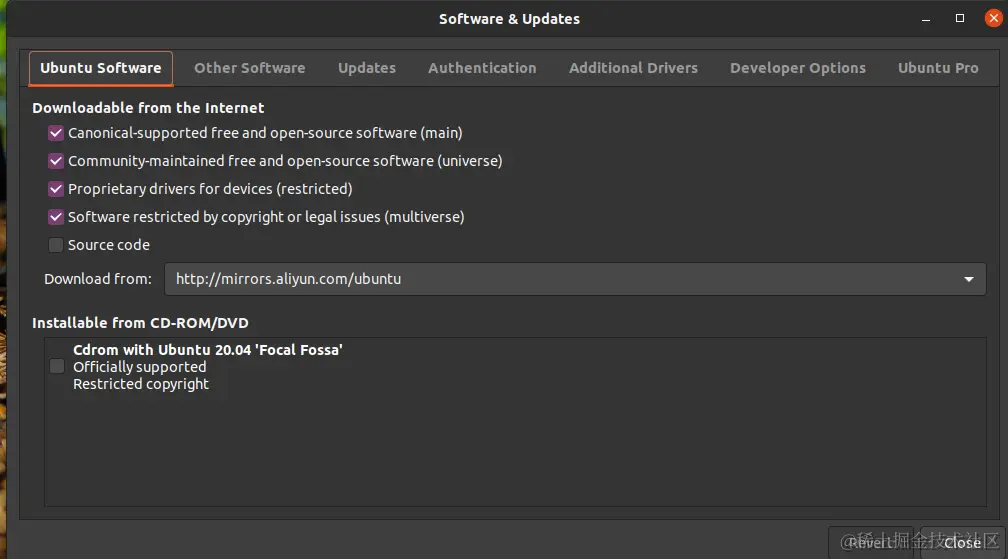Click the Revert button
This screenshot has width=1008, height=559.
pos(870,542)
